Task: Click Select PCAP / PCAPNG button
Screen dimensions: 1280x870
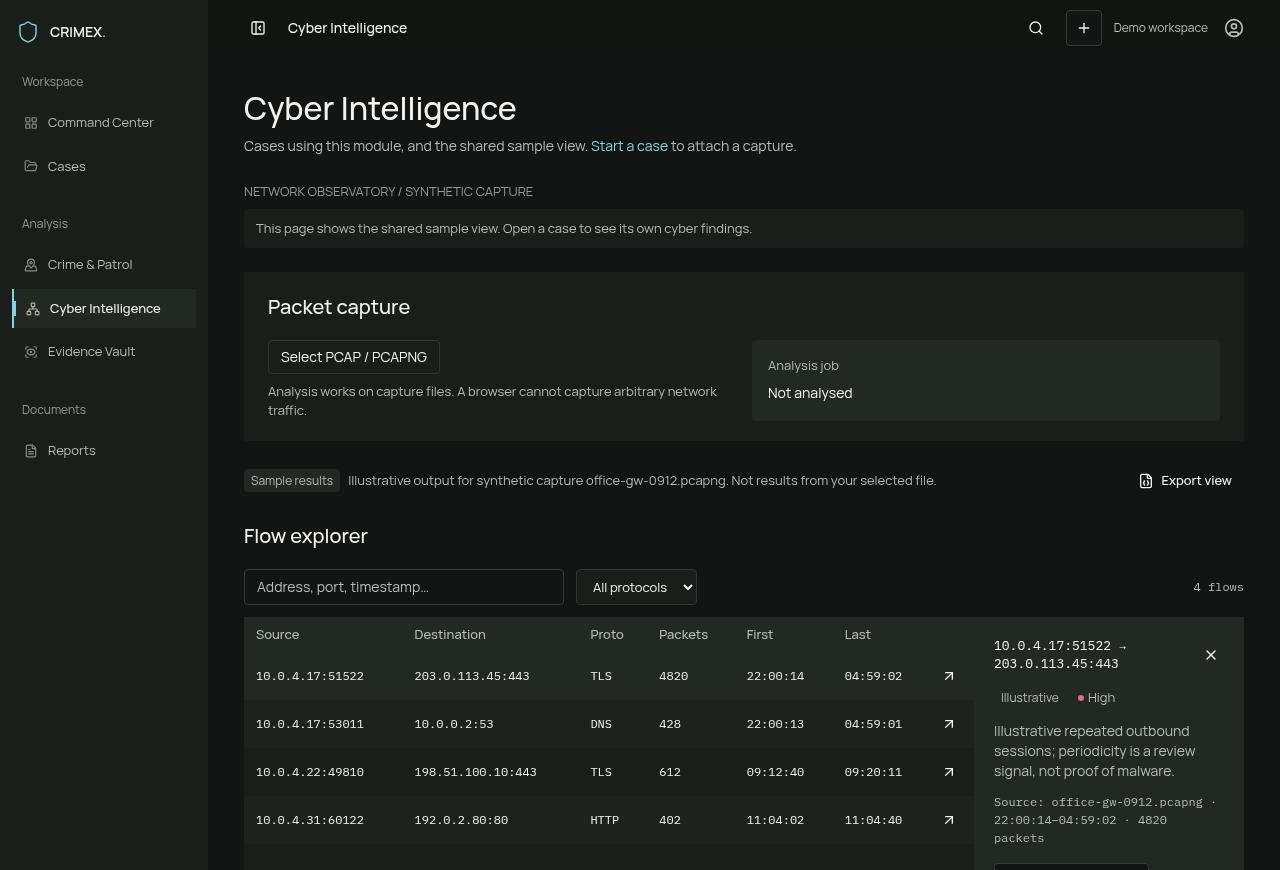Action: tap(354, 357)
